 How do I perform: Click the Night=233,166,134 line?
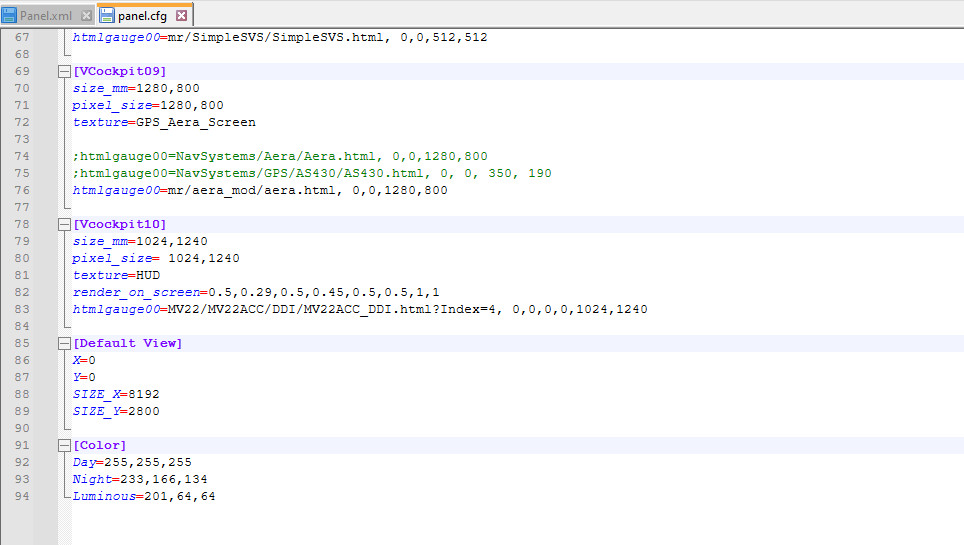click(x=139, y=479)
